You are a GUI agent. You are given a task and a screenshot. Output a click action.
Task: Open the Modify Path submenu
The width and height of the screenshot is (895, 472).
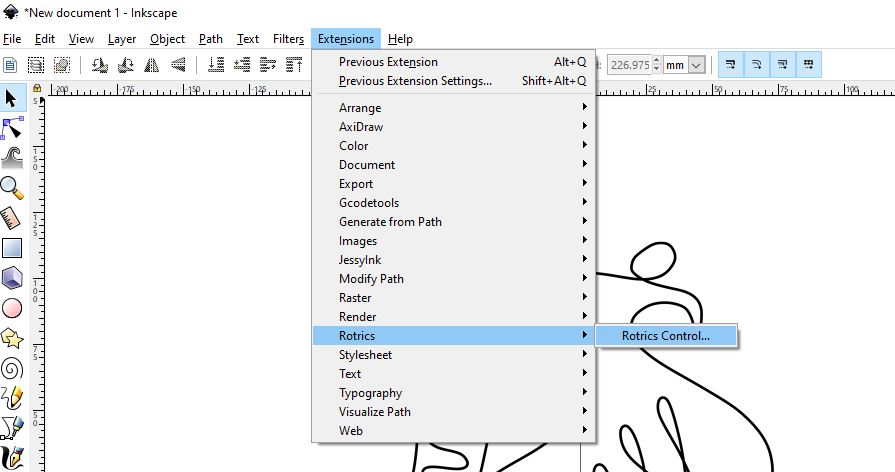454,279
